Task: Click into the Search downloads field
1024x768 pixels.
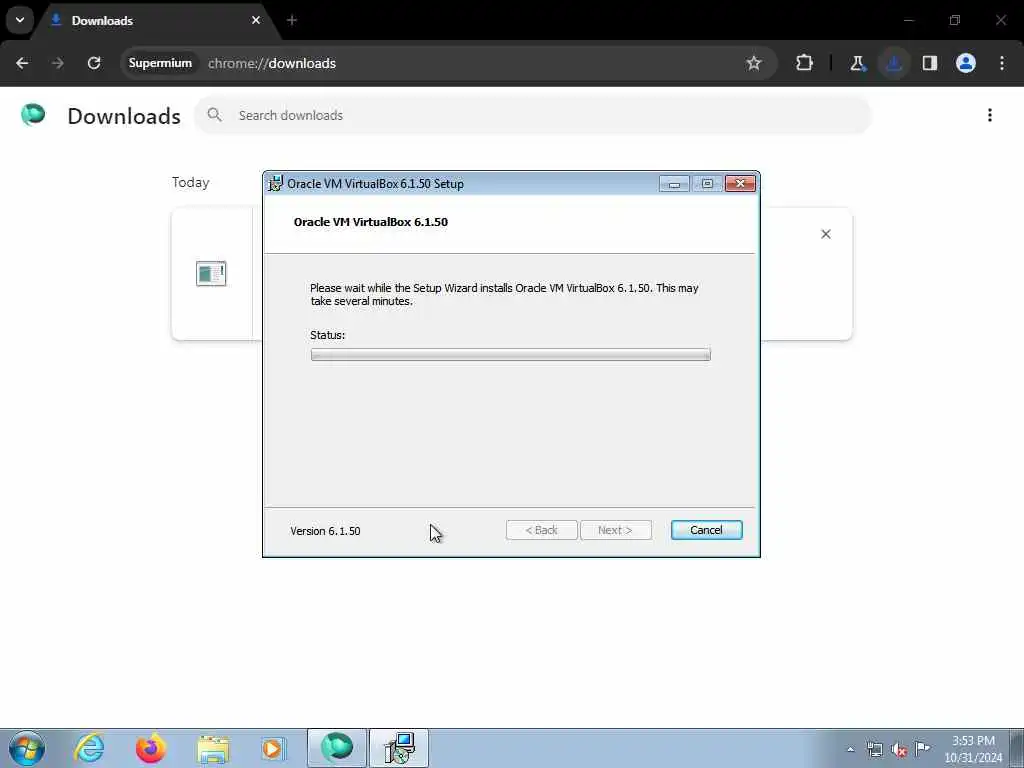Action: click(x=533, y=115)
